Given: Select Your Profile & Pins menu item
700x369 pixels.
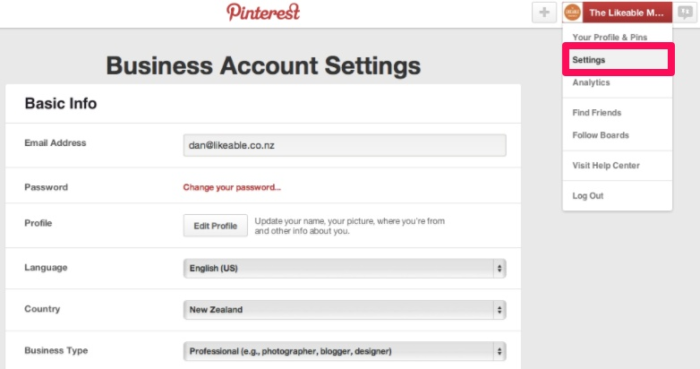Looking at the screenshot, I should coord(609,37).
